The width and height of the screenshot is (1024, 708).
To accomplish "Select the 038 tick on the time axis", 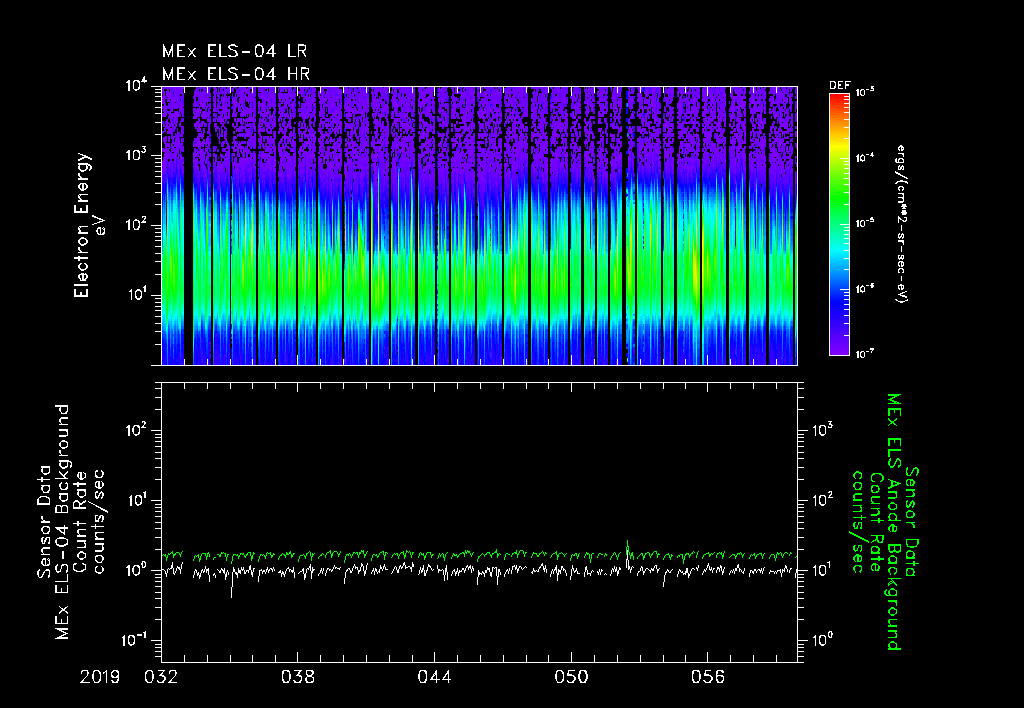I will tap(298, 677).
